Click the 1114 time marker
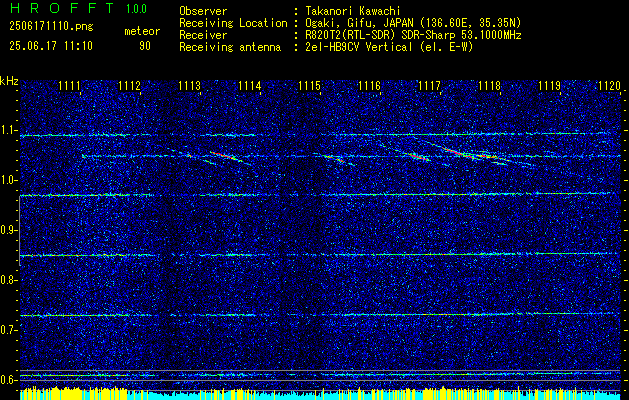Viewport: 629px width, 400px height. coord(249,86)
